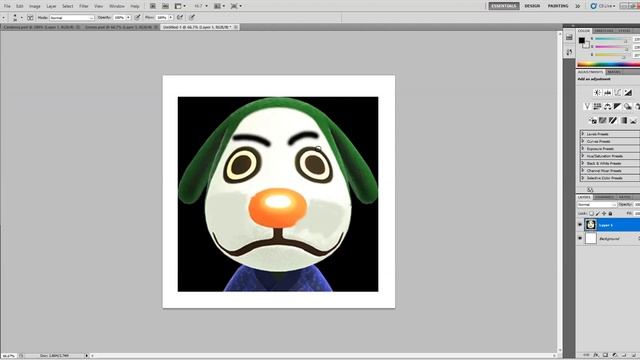Image resolution: width=640 pixels, height=360 pixels.
Task: Open the tool preset picker
Action: tap(3, 18)
